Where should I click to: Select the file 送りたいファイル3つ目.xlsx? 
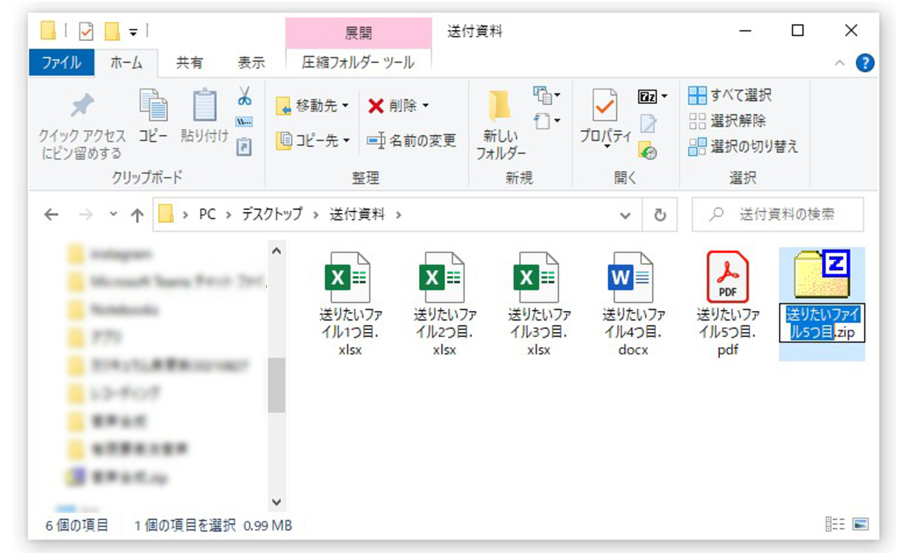point(539,304)
